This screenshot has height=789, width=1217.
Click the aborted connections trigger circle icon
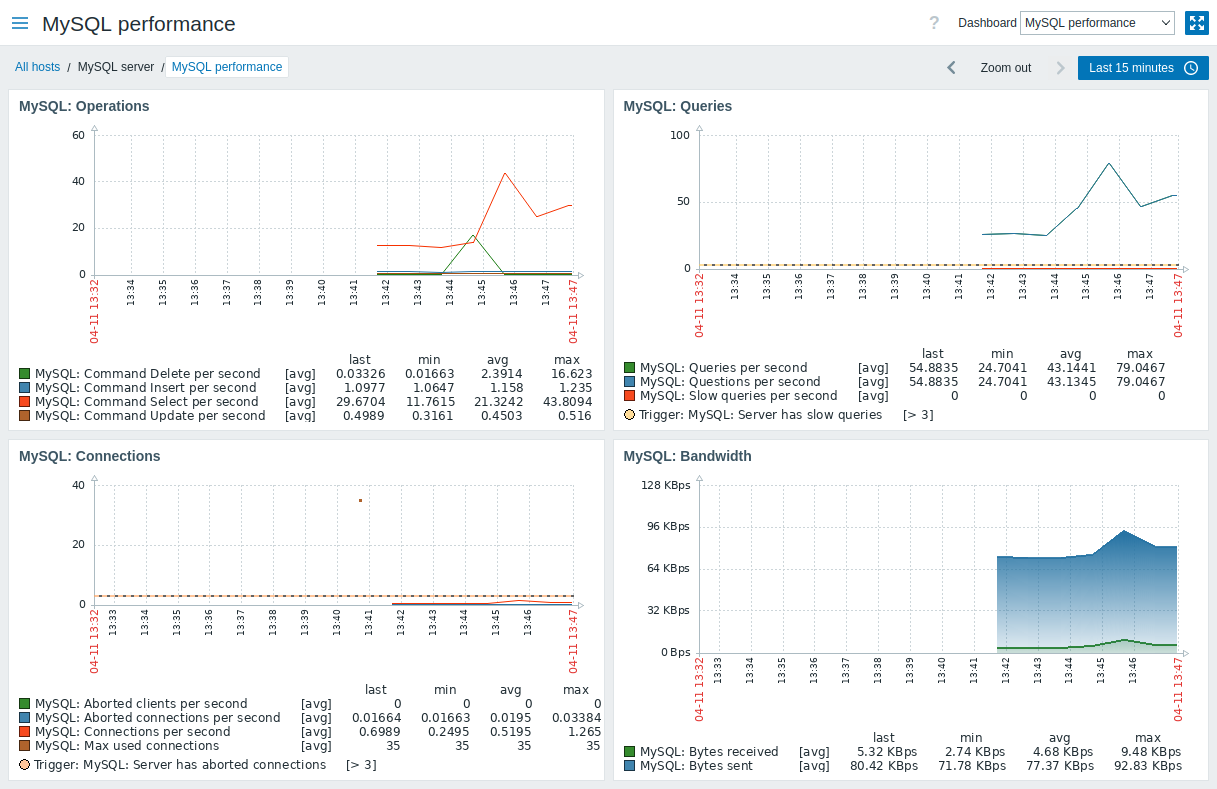pyautogui.click(x=25, y=765)
